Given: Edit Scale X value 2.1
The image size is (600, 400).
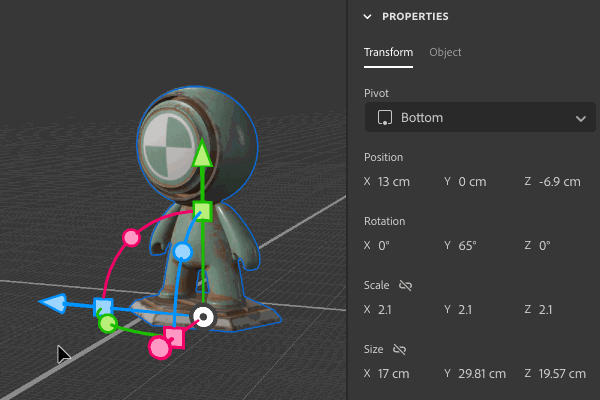Looking at the screenshot, I should click(x=385, y=310).
